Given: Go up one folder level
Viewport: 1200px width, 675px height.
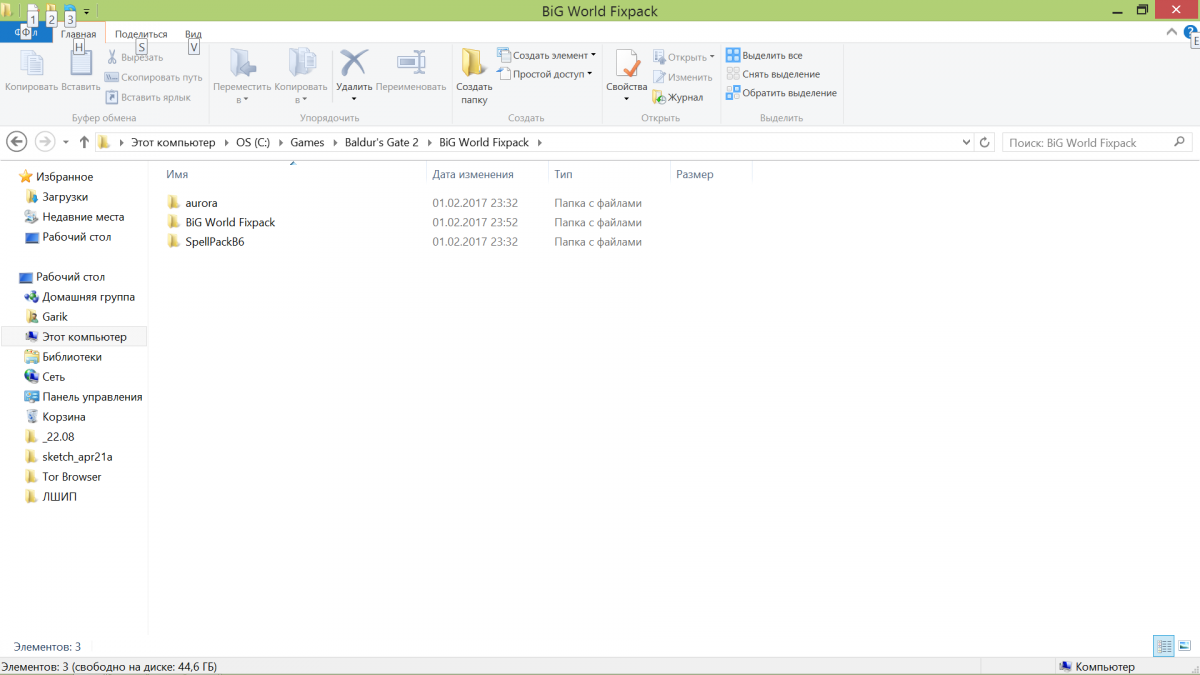Looking at the screenshot, I should point(84,142).
